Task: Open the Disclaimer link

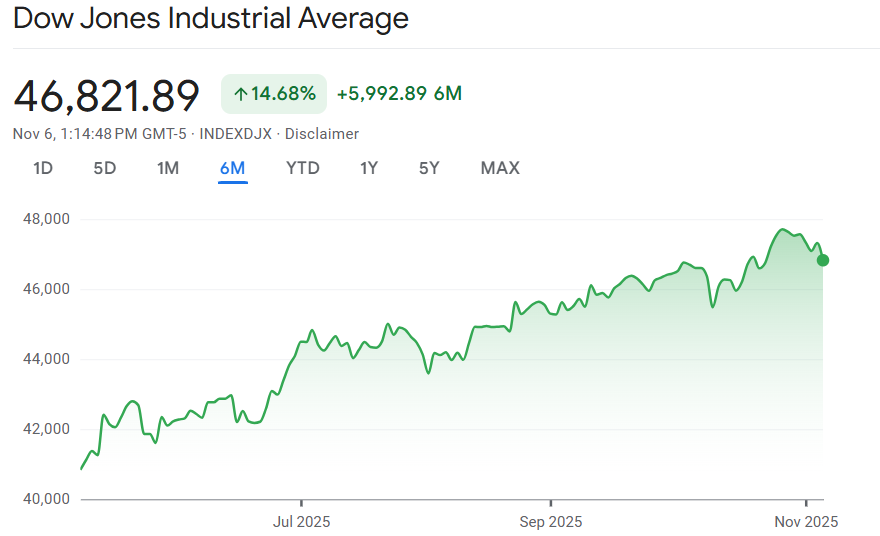Action: click(x=322, y=134)
